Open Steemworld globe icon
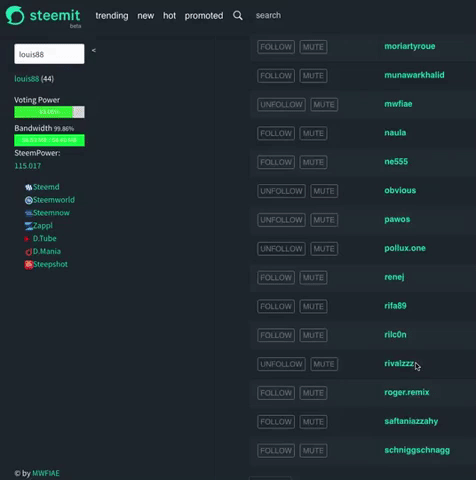Screen dimensions: 476x480 coord(29,200)
